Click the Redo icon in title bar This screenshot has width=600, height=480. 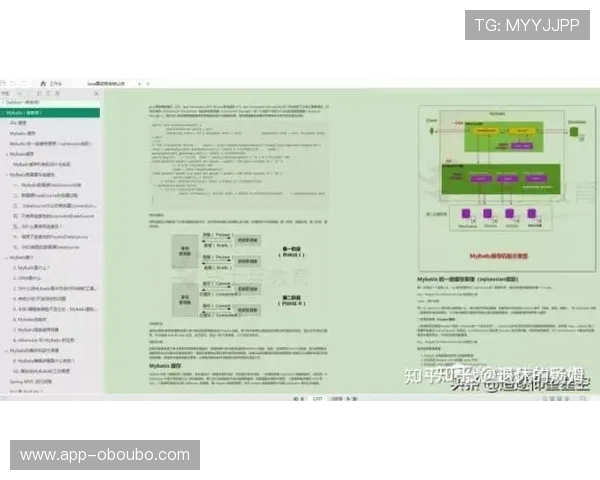point(24,83)
